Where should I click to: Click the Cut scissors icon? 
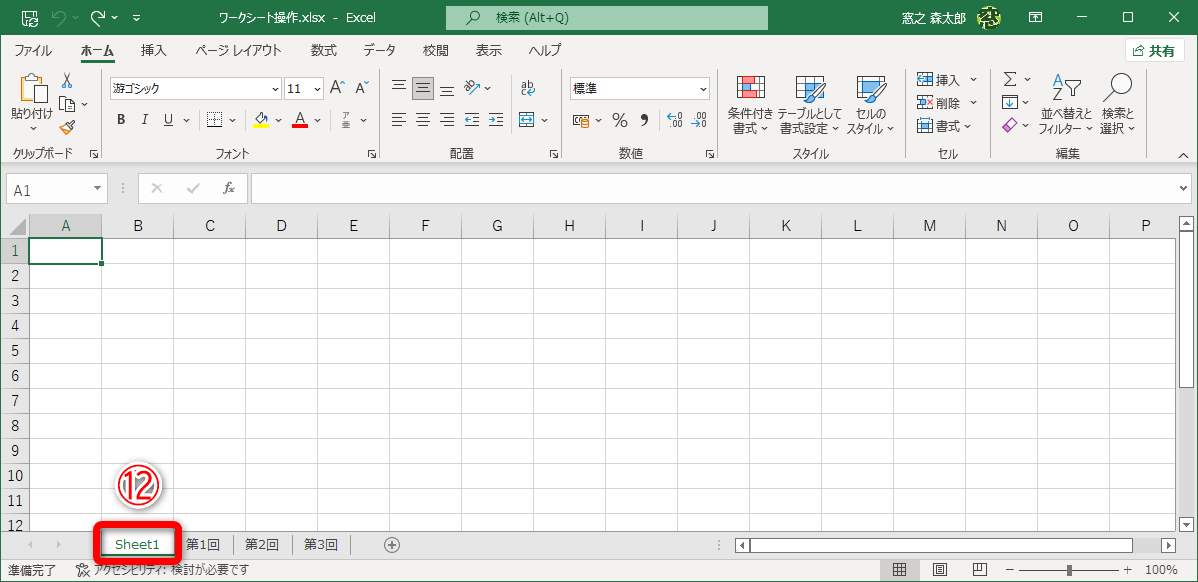pos(66,80)
